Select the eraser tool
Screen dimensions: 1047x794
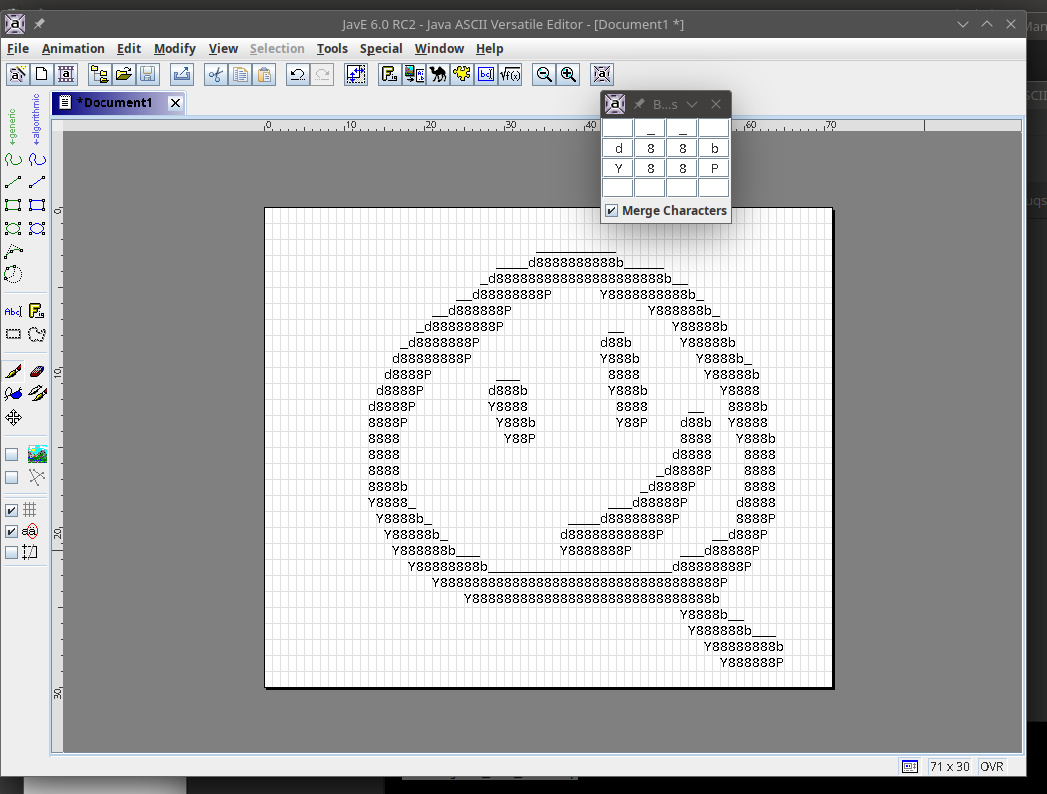tap(37, 371)
